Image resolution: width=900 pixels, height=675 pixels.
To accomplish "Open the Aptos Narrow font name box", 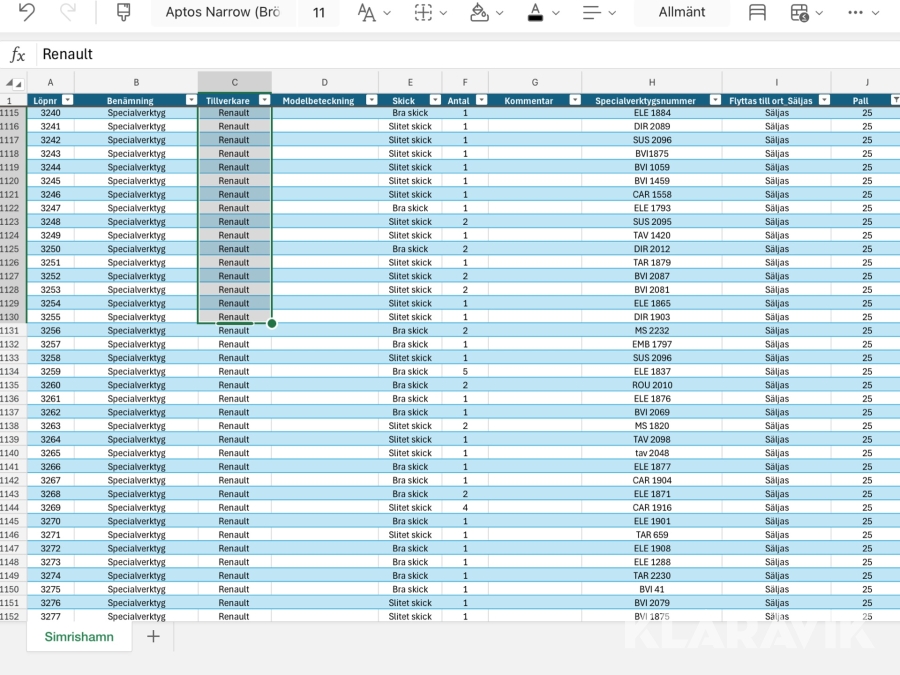I will (x=223, y=12).
